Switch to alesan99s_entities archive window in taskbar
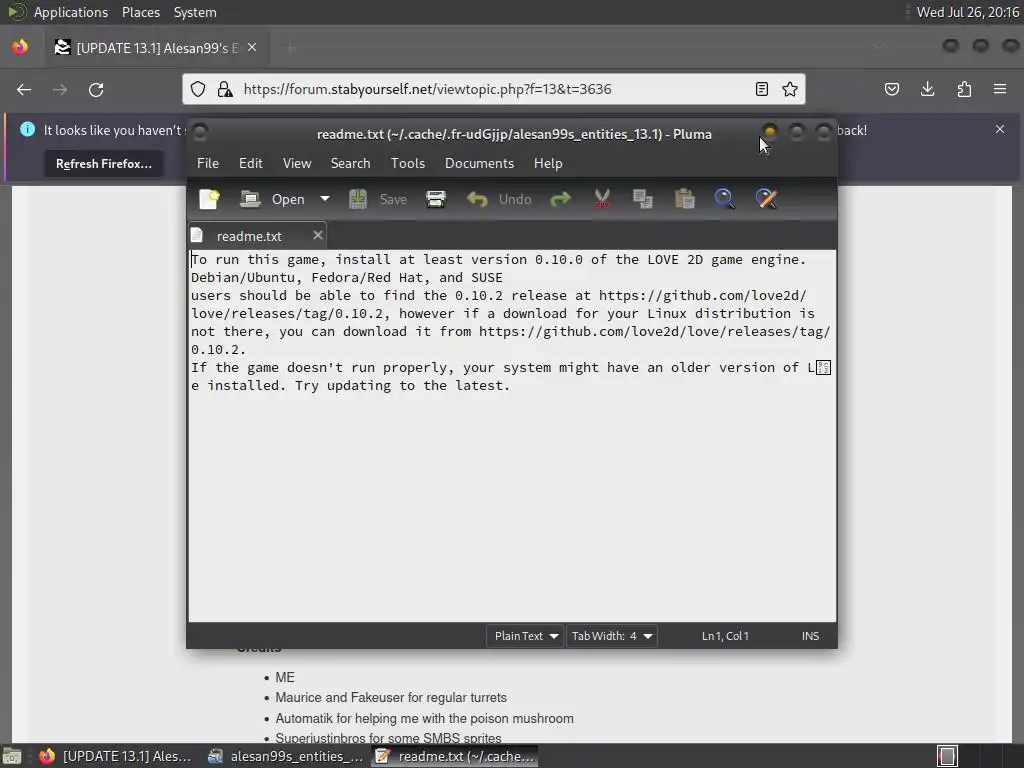 point(285,756)
